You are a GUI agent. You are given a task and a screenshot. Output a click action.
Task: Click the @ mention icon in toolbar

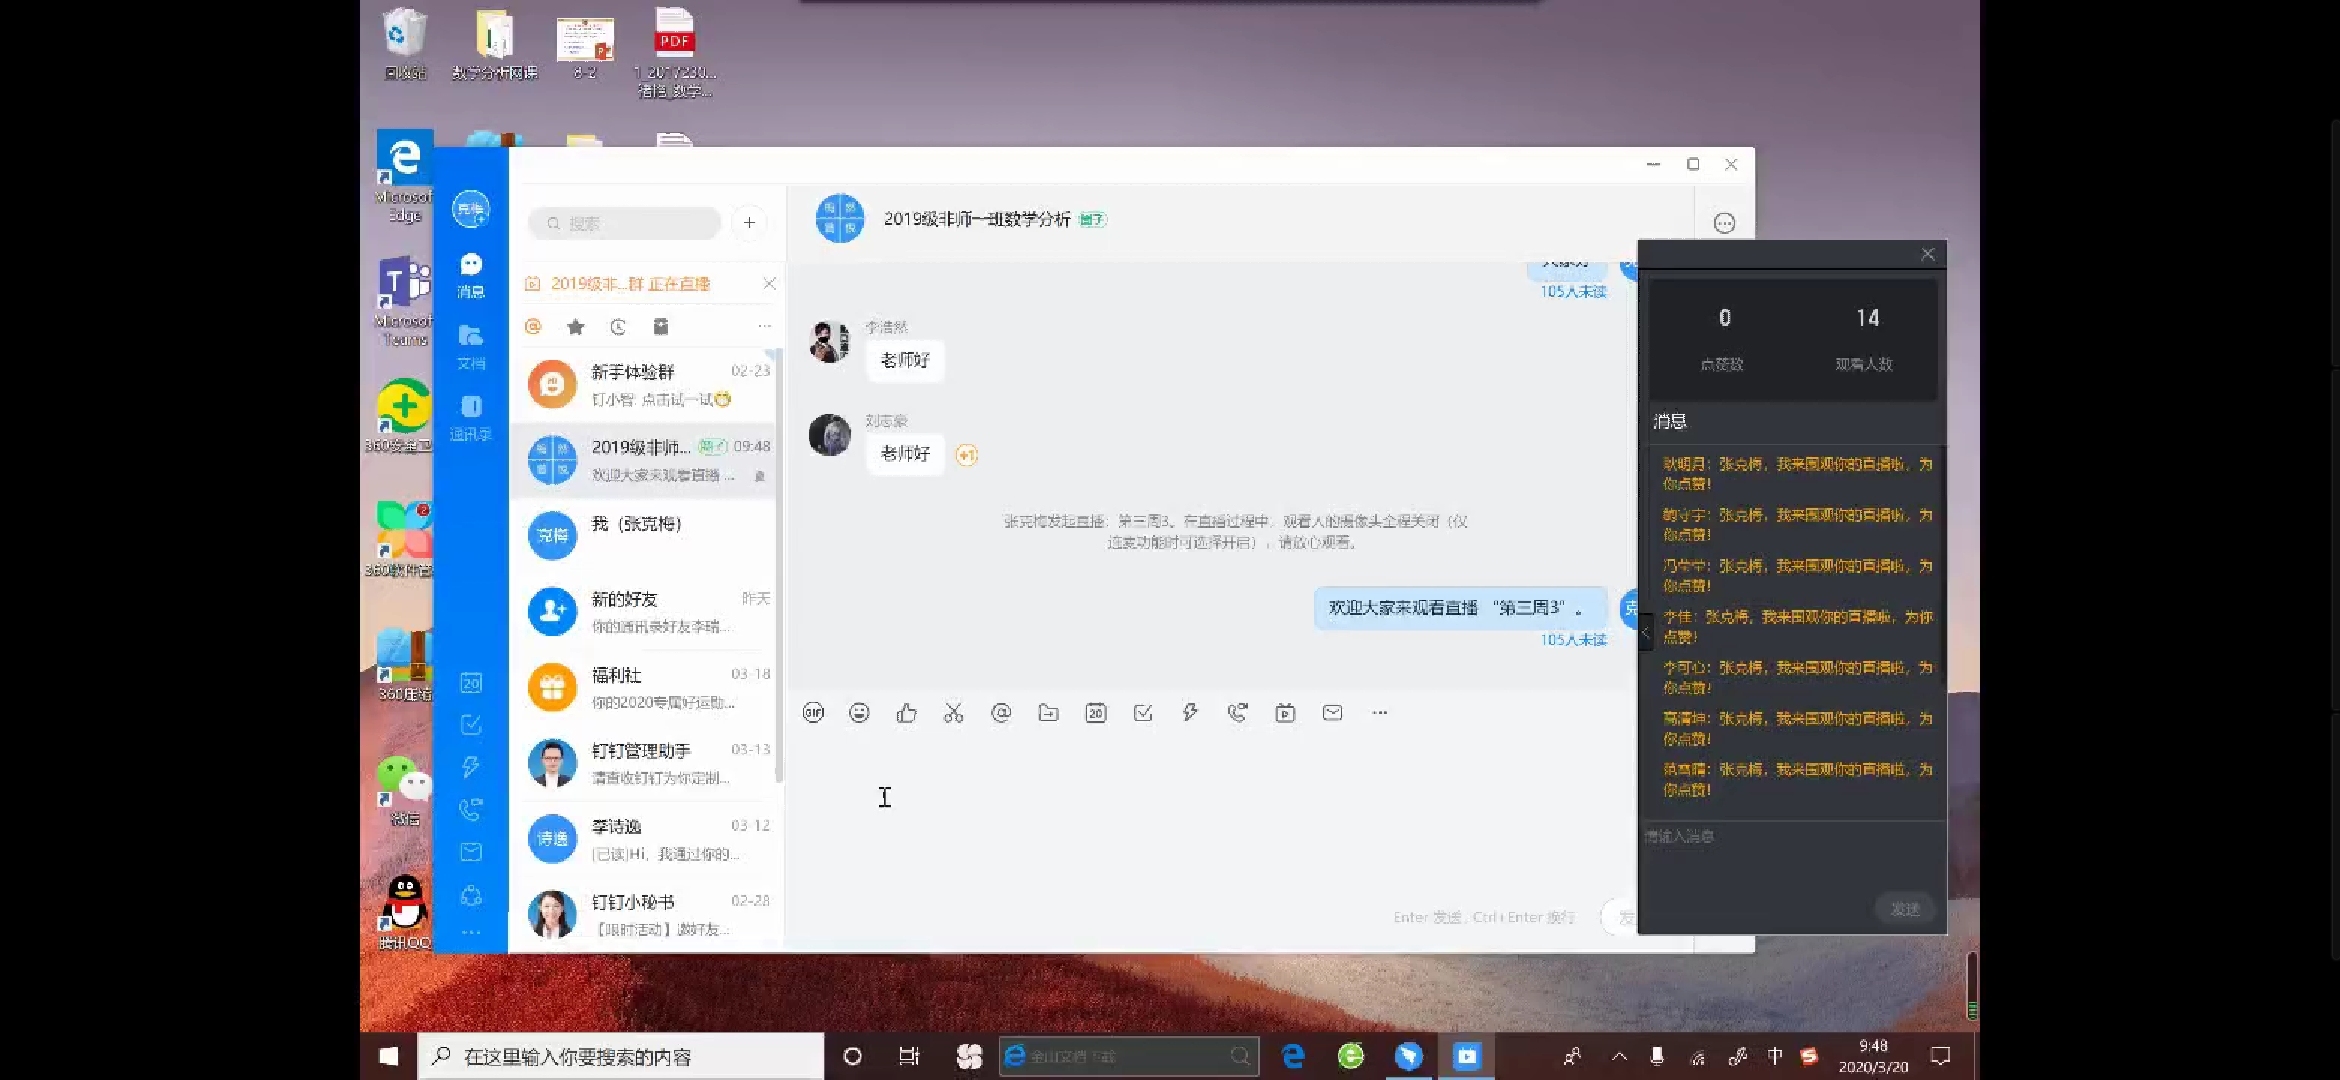point(1001,713)
